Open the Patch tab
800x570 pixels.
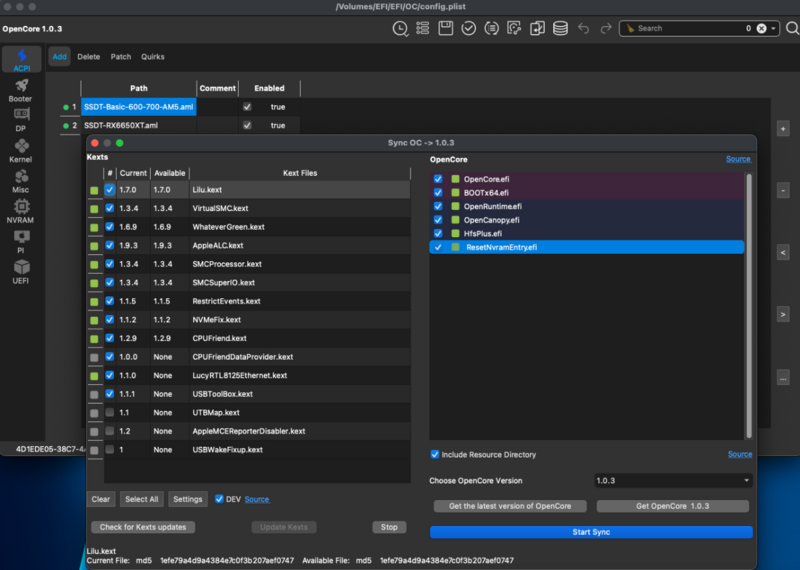(x=120, y=57)
